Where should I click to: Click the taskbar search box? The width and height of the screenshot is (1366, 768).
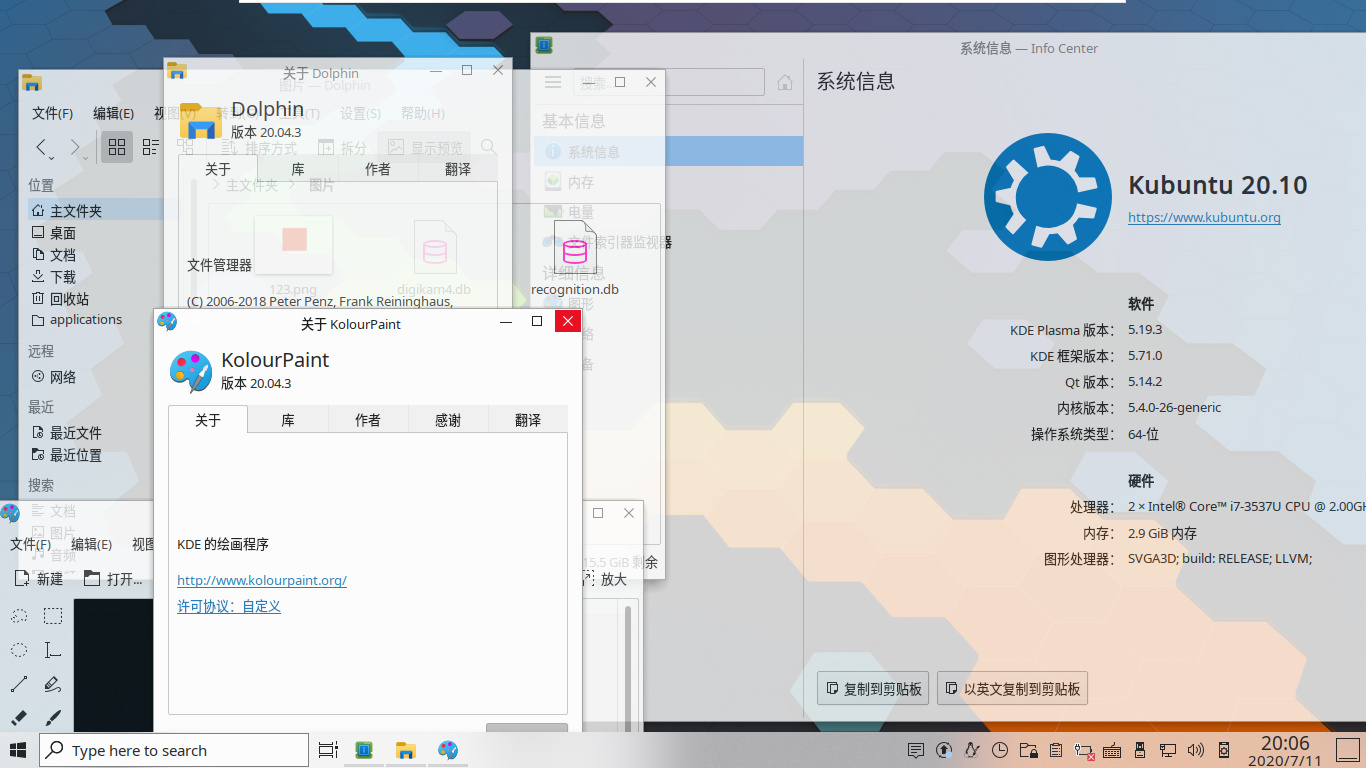pyautogui.click(x=174, y=750)
